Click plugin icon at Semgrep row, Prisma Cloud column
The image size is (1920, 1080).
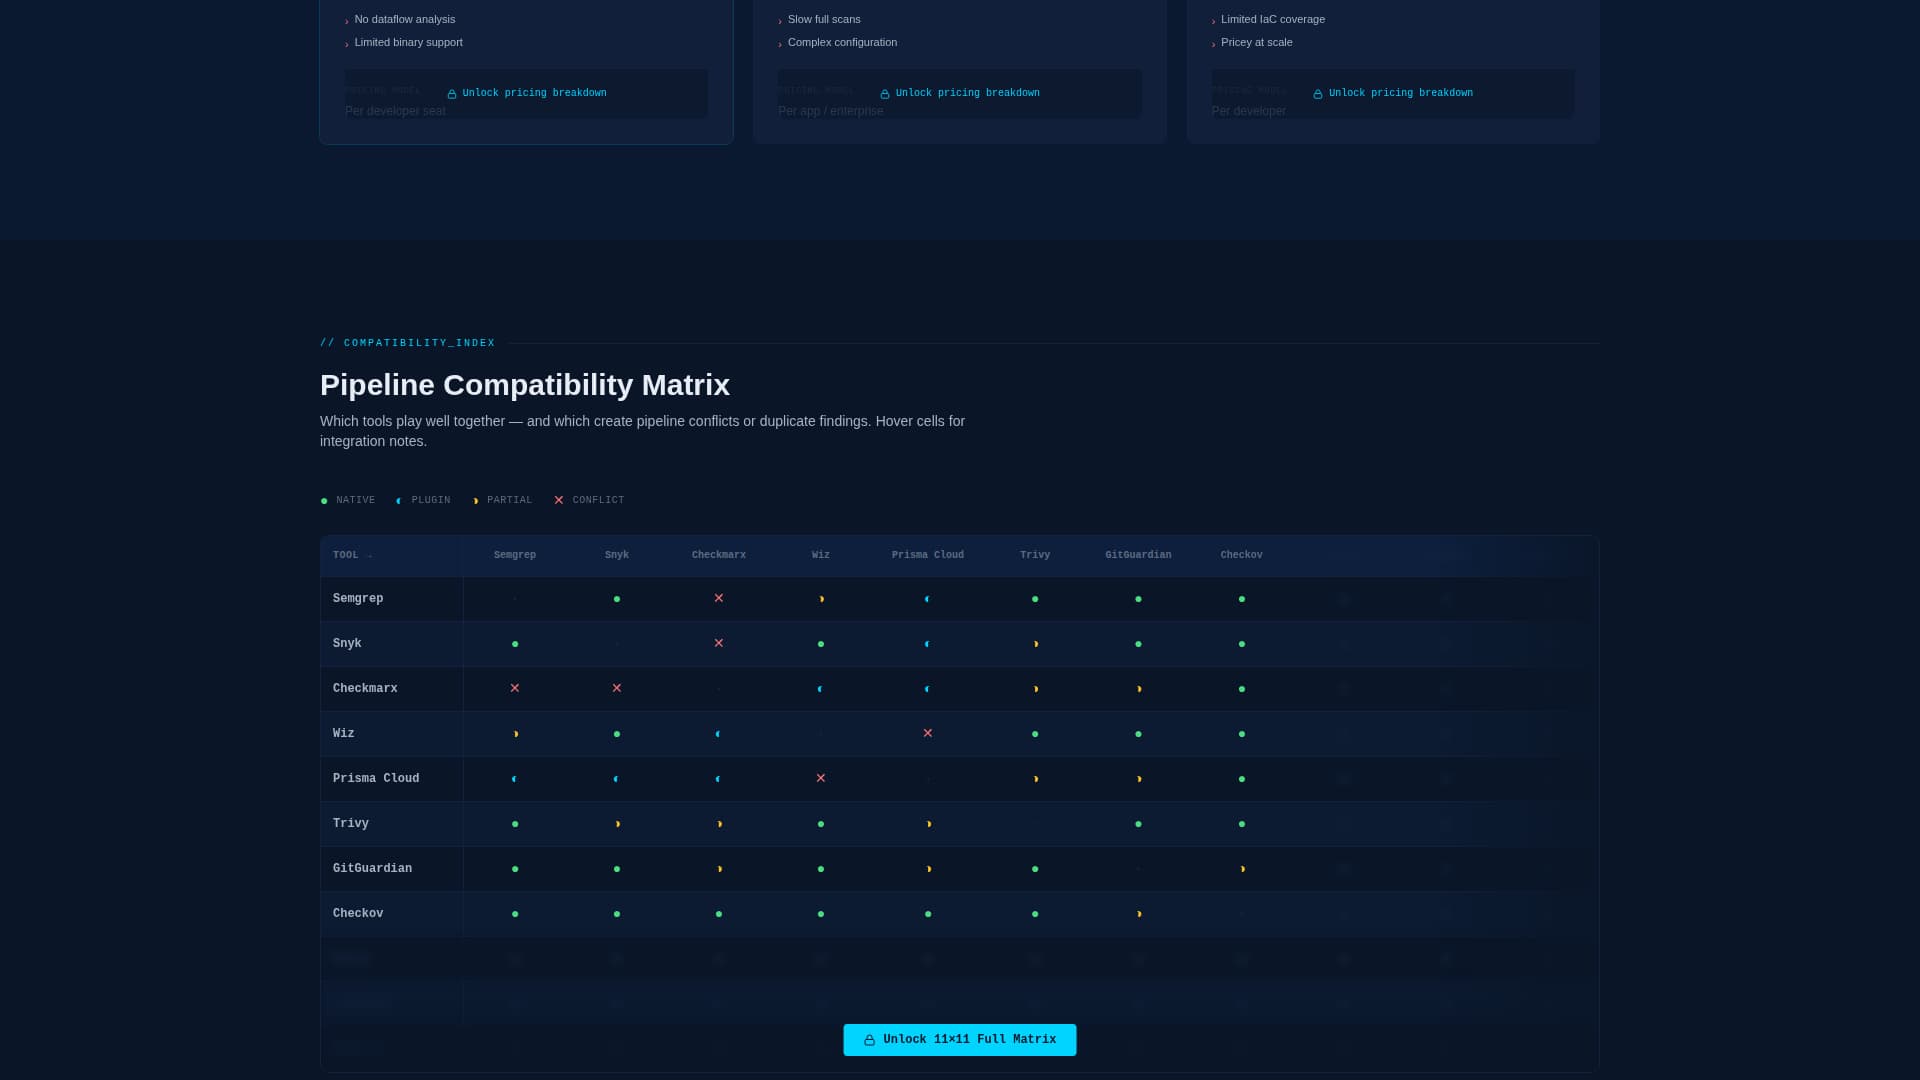927,599
